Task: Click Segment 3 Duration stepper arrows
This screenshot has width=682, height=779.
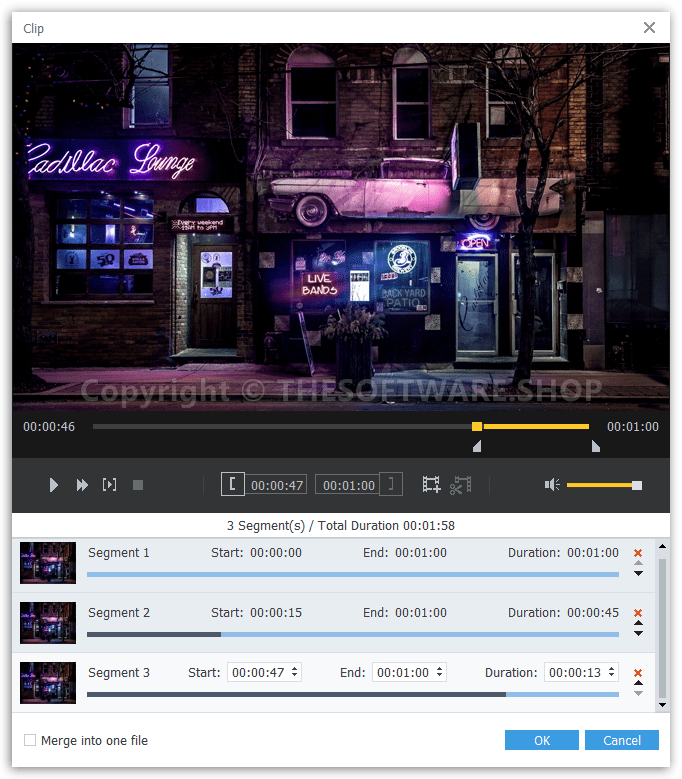Action: click(611, 673)
